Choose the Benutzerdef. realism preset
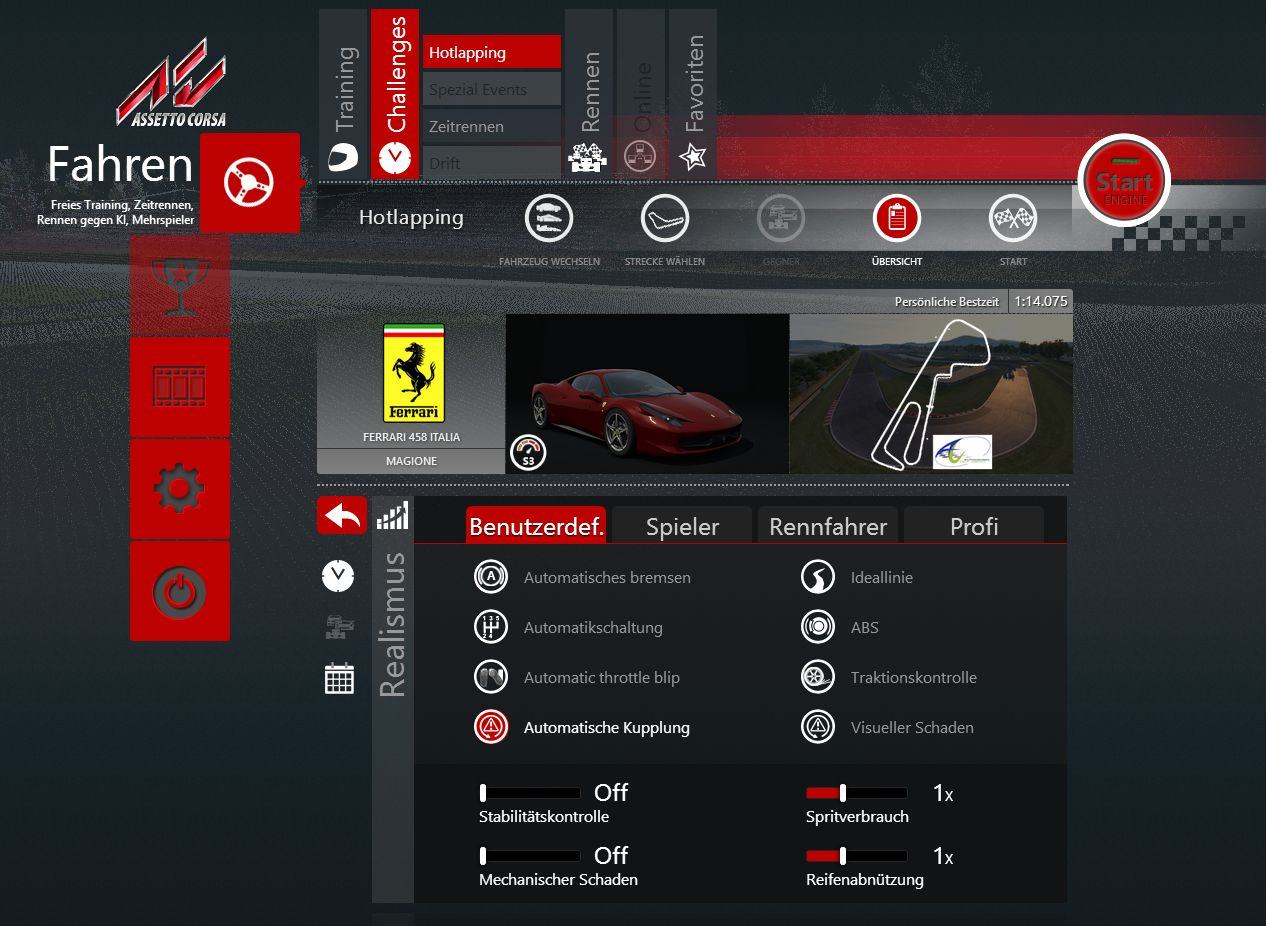This screenshot has height=926, width=1266. pos(536,525)
